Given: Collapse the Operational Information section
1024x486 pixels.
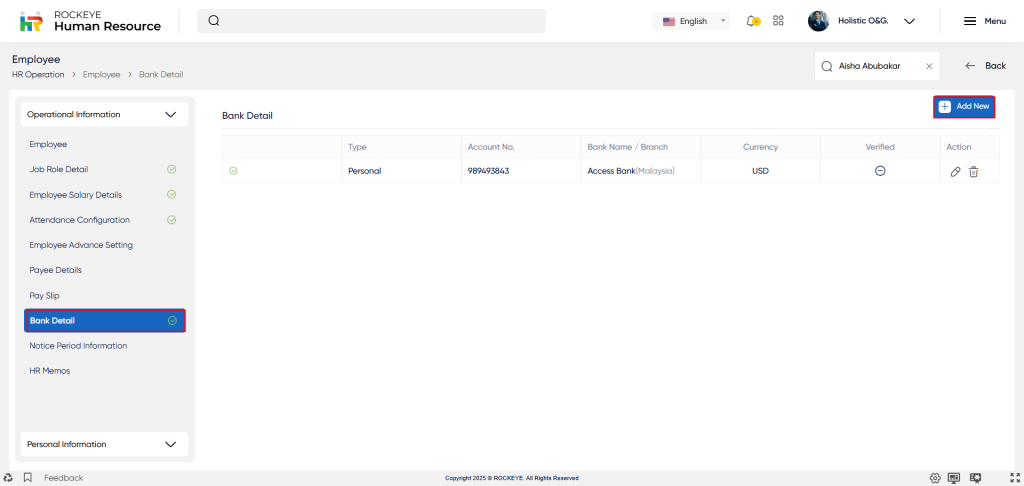Looking at the screenshot, I should click(x=104, y=114).
